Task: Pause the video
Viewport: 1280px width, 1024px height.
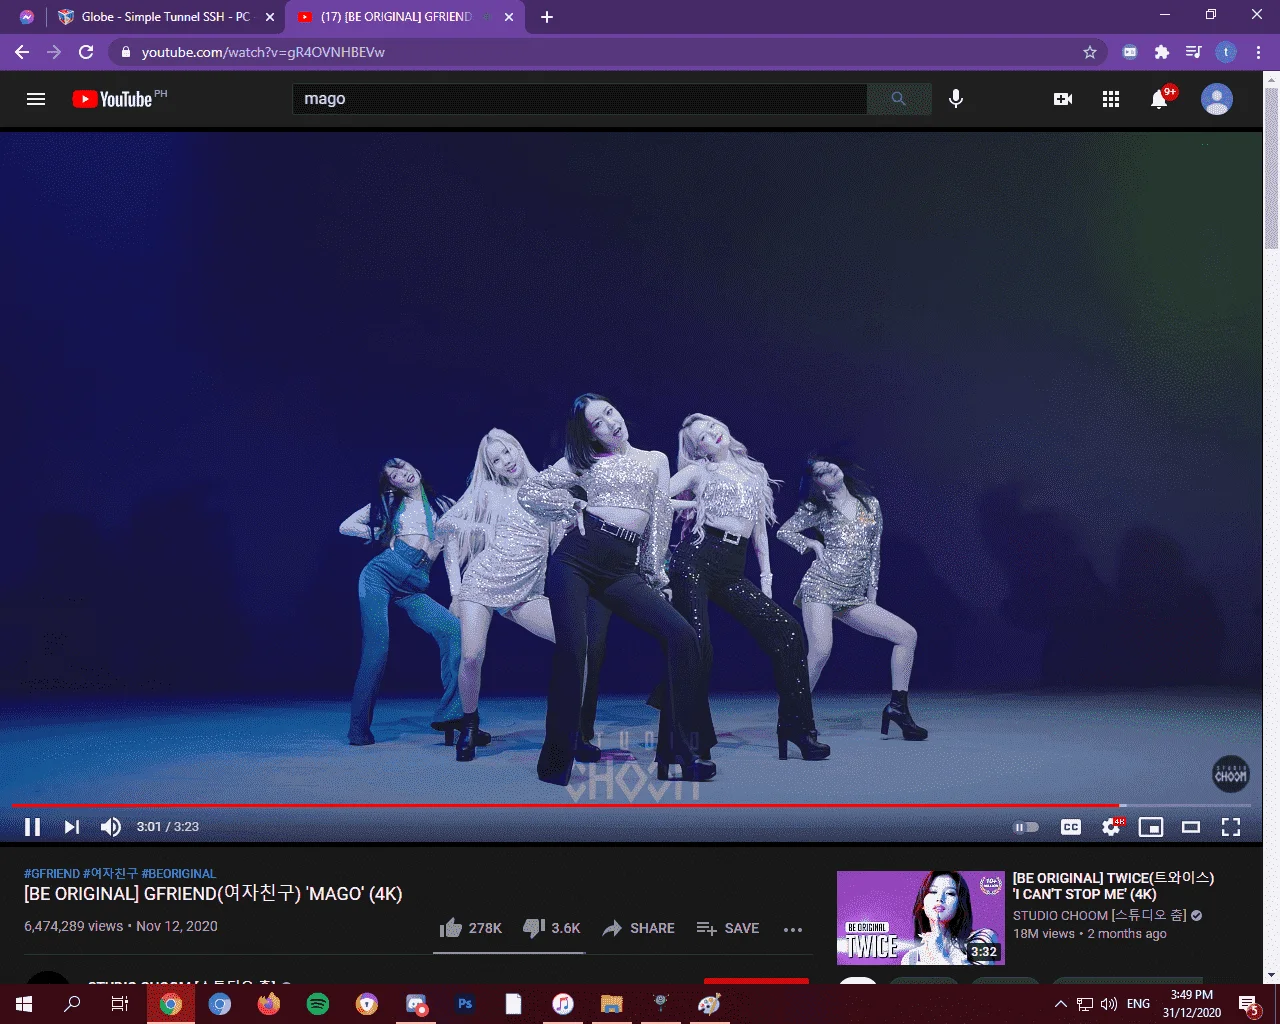Action: (32, 827)
